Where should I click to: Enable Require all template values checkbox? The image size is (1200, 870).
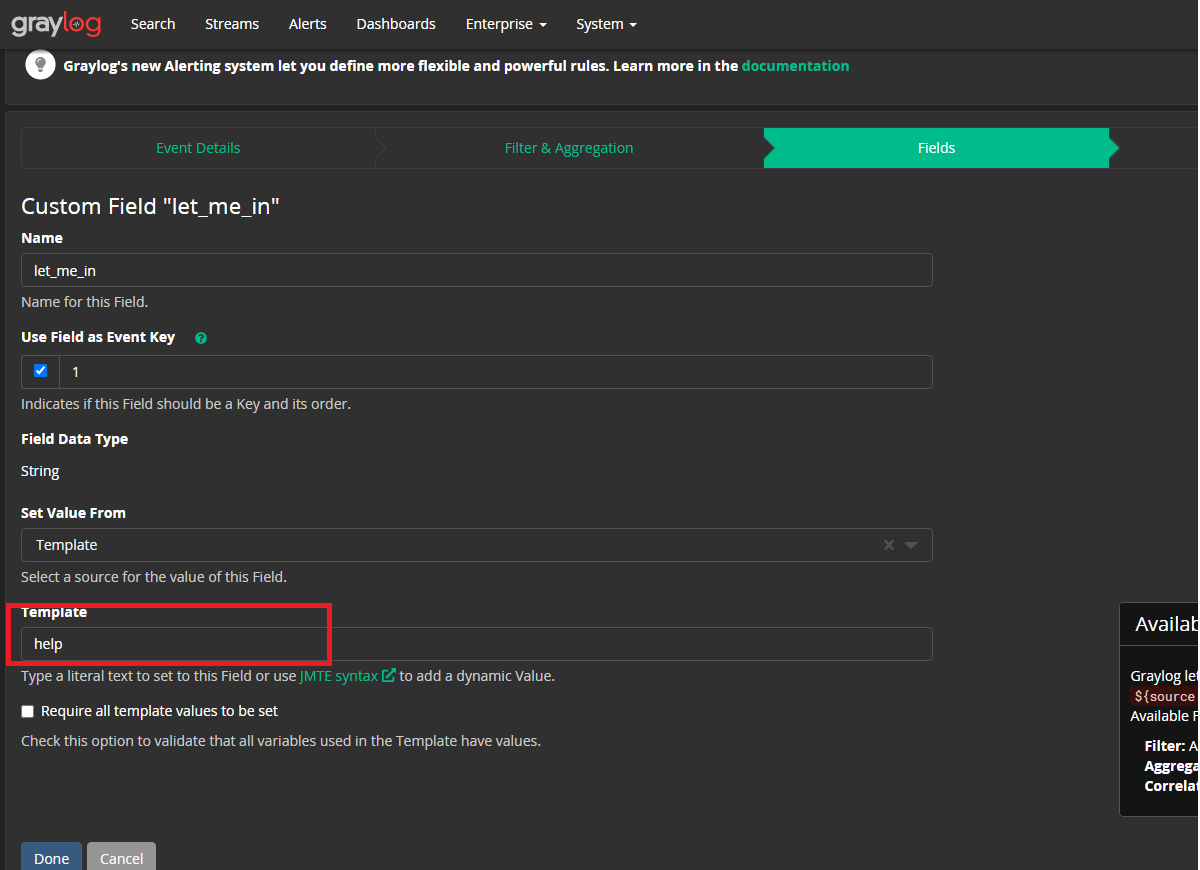pos(28,711)
